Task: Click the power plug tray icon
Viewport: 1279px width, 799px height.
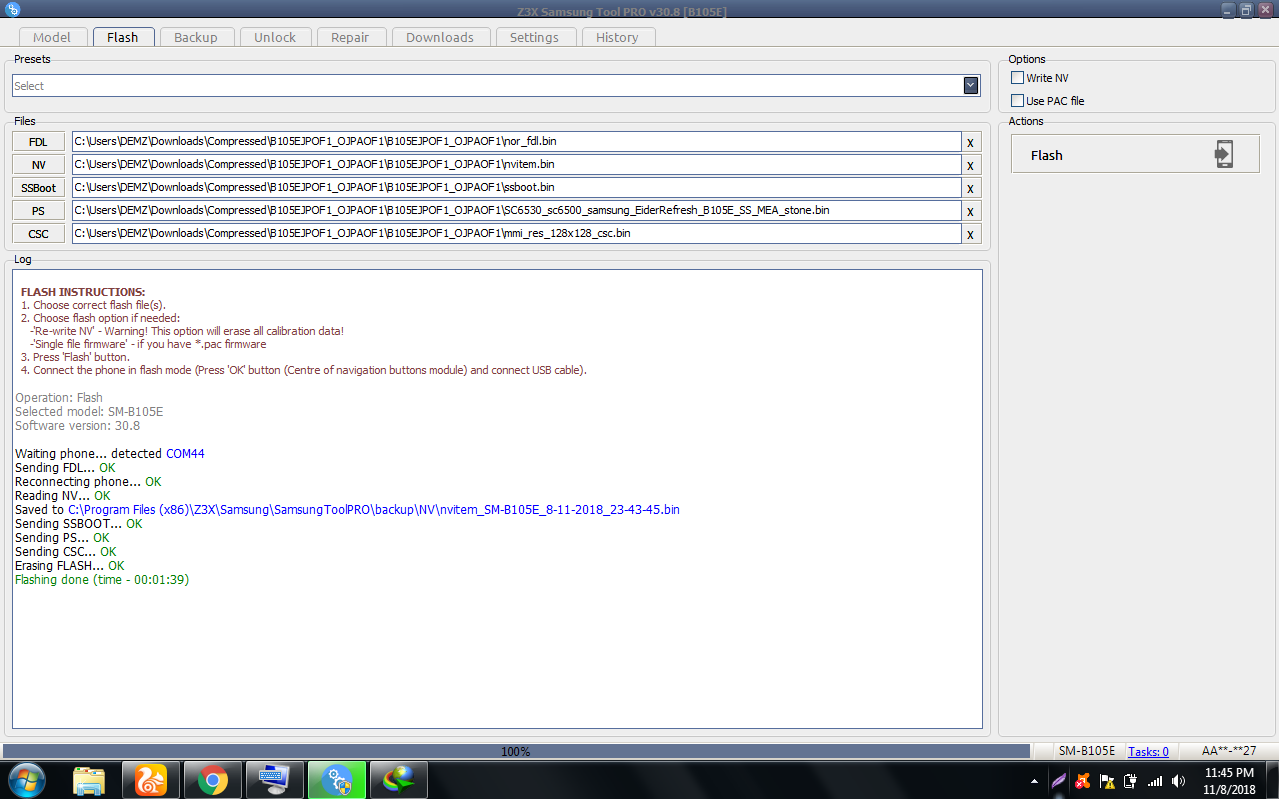Action: point(1130,781)
